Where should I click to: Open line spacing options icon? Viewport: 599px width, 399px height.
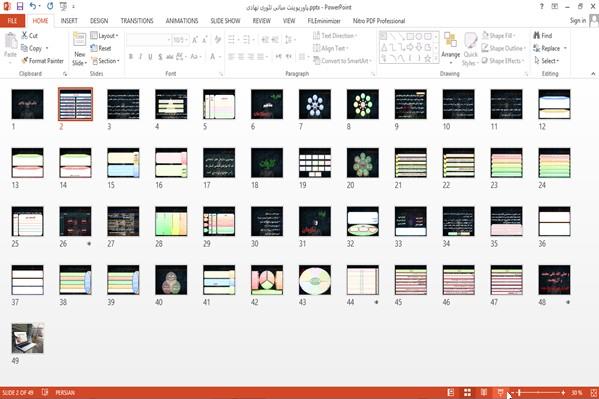[x=289, y=40]
